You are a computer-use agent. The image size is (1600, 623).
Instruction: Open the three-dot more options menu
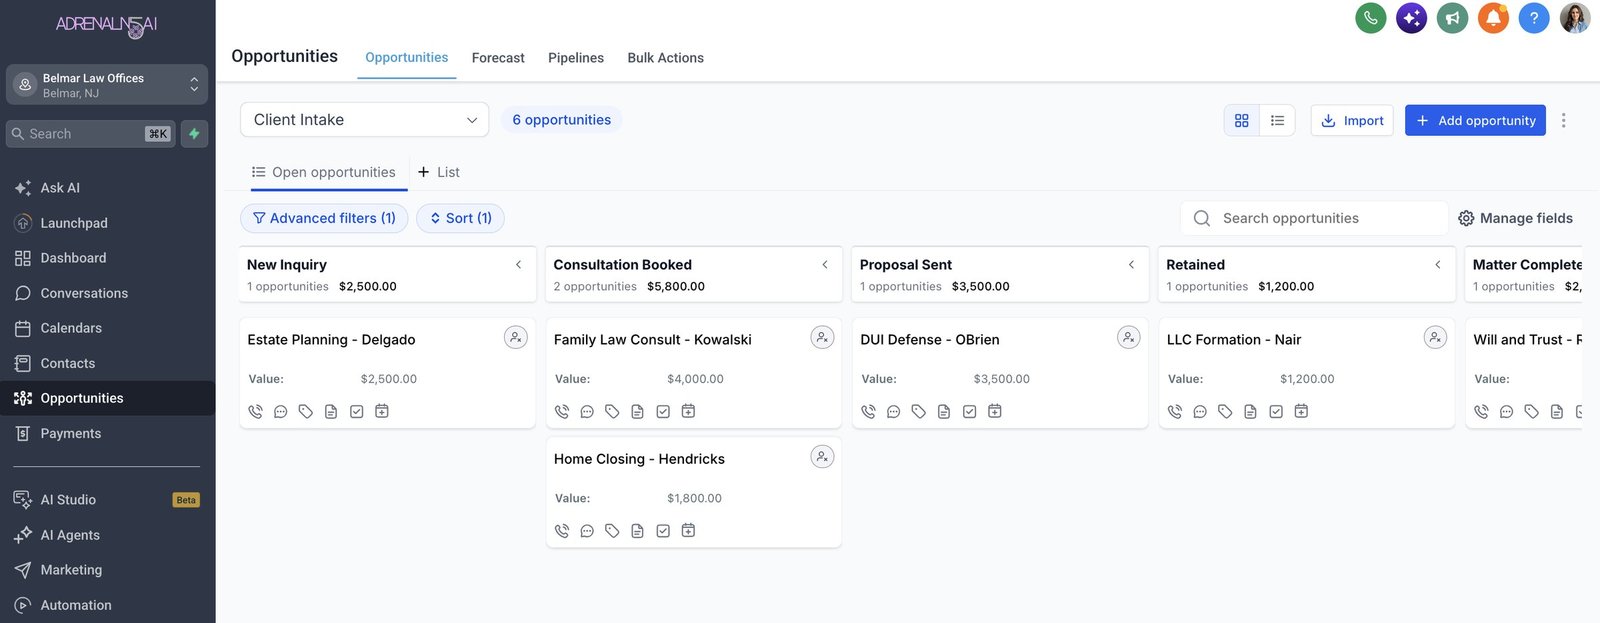[1563, 120]
